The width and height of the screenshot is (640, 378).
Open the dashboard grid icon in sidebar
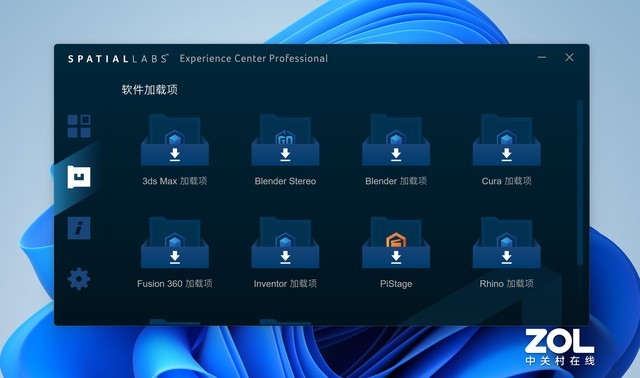tap(79, 126)
